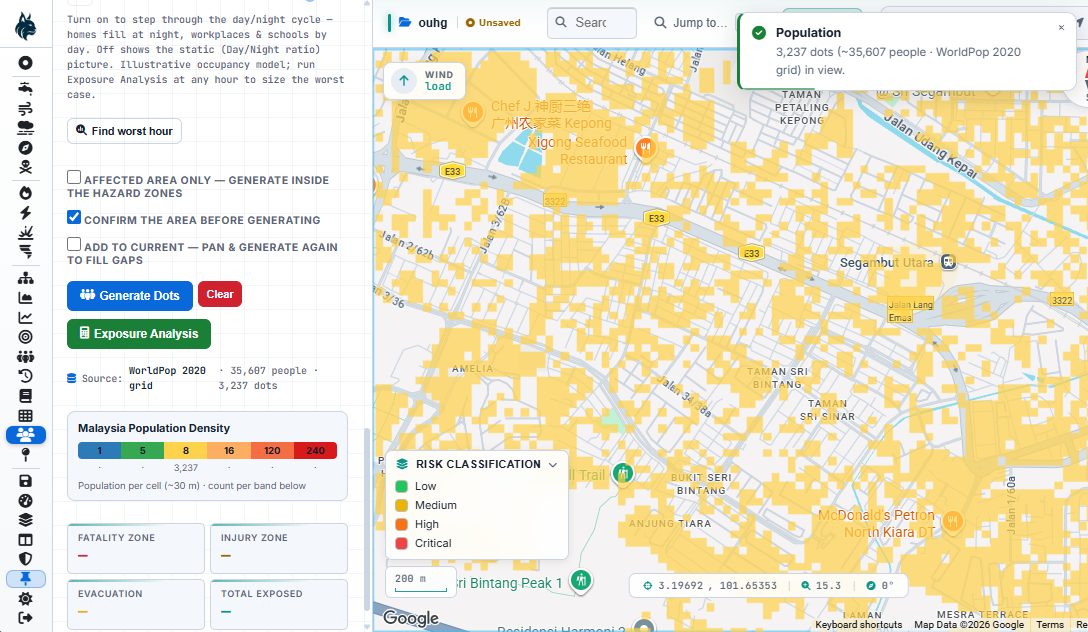Click the light orange density band labeled 16
Screen dimensions: 1088x632
tap(229, 451)
